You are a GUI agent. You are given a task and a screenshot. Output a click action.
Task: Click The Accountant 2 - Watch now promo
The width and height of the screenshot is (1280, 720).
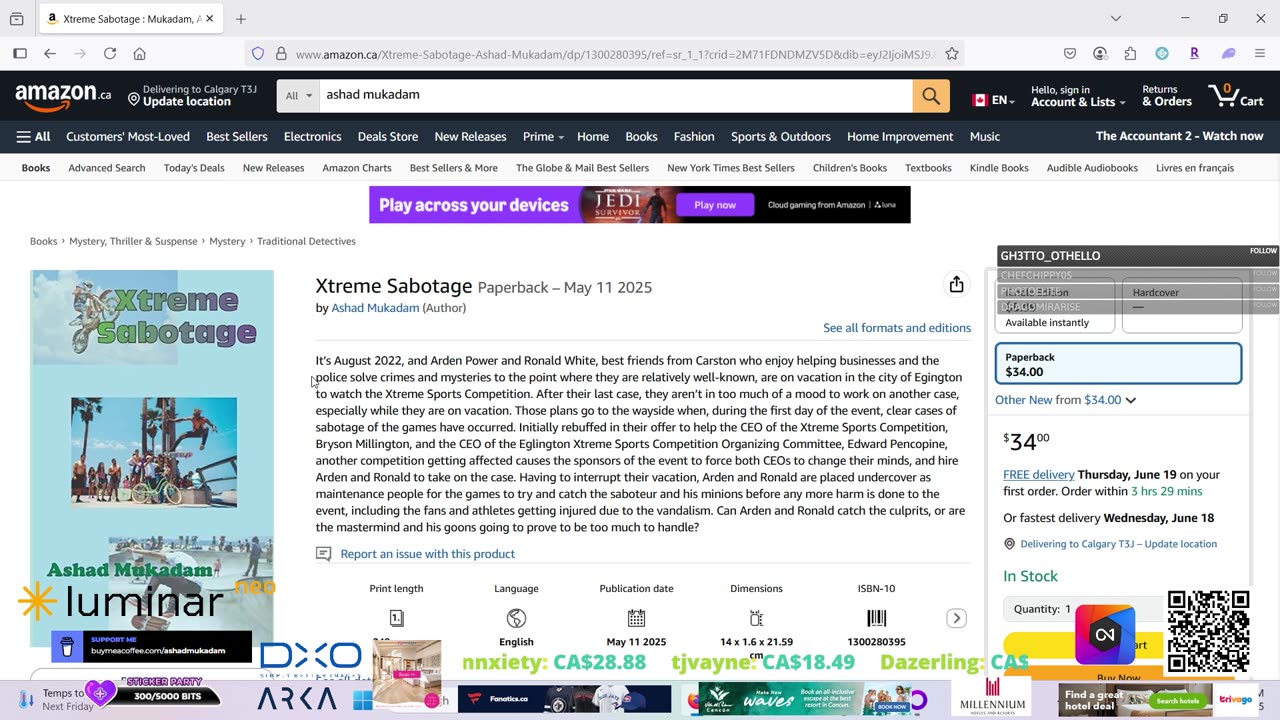(x=1179, y=137)
